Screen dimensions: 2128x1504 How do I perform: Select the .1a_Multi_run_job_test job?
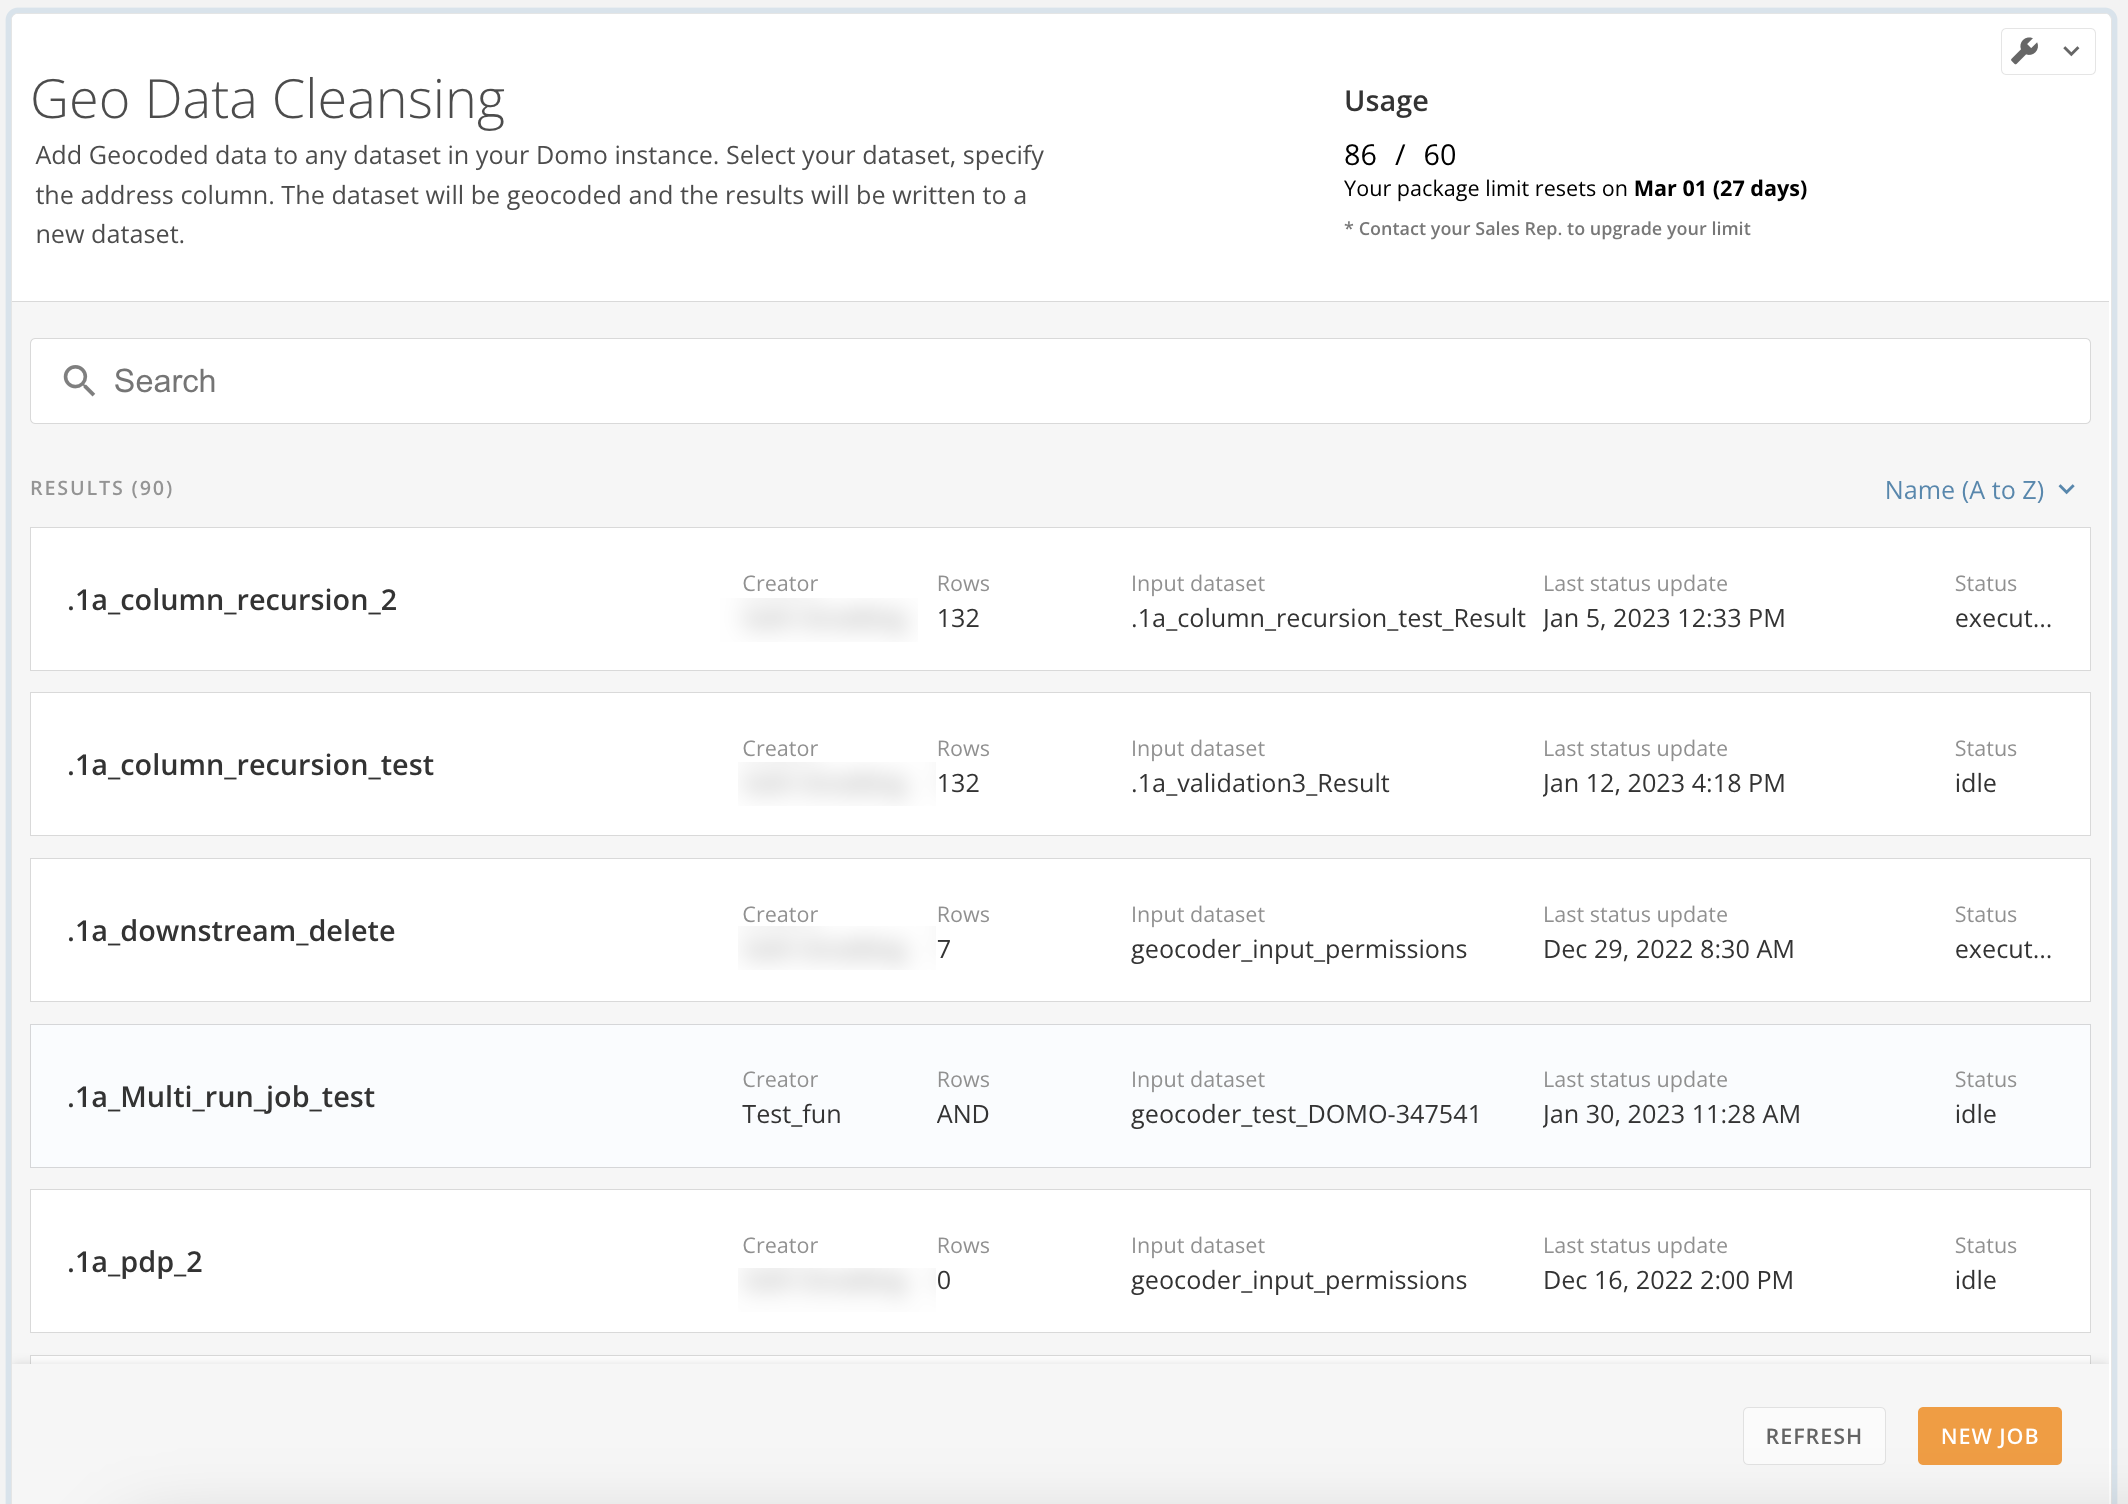pyautogui.click(x=221, y=1096)
